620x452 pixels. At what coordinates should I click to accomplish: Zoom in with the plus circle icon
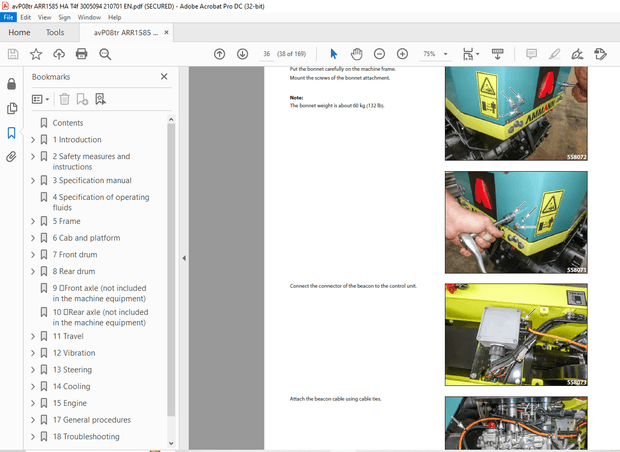(402, 54)
